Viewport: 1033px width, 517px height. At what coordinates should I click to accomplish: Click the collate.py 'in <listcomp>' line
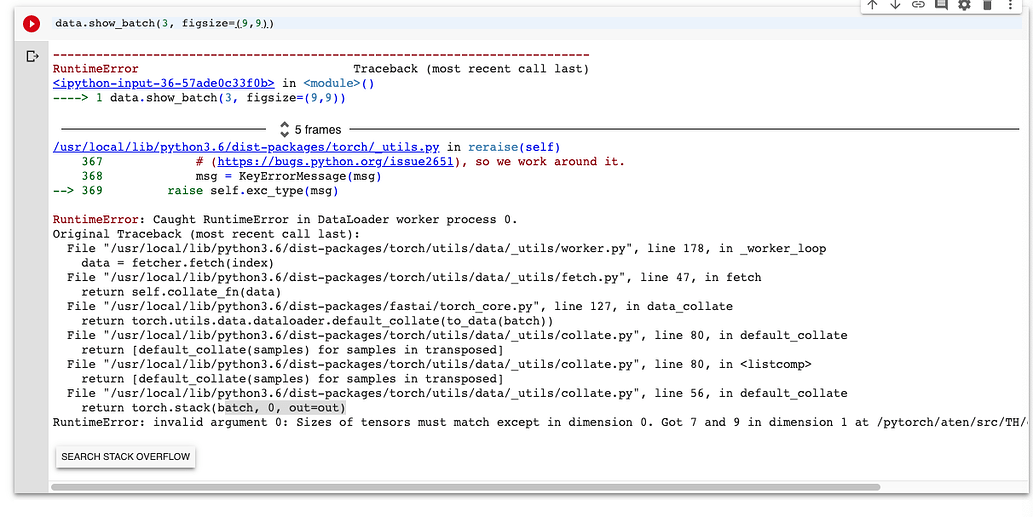[x=439, y=364]
